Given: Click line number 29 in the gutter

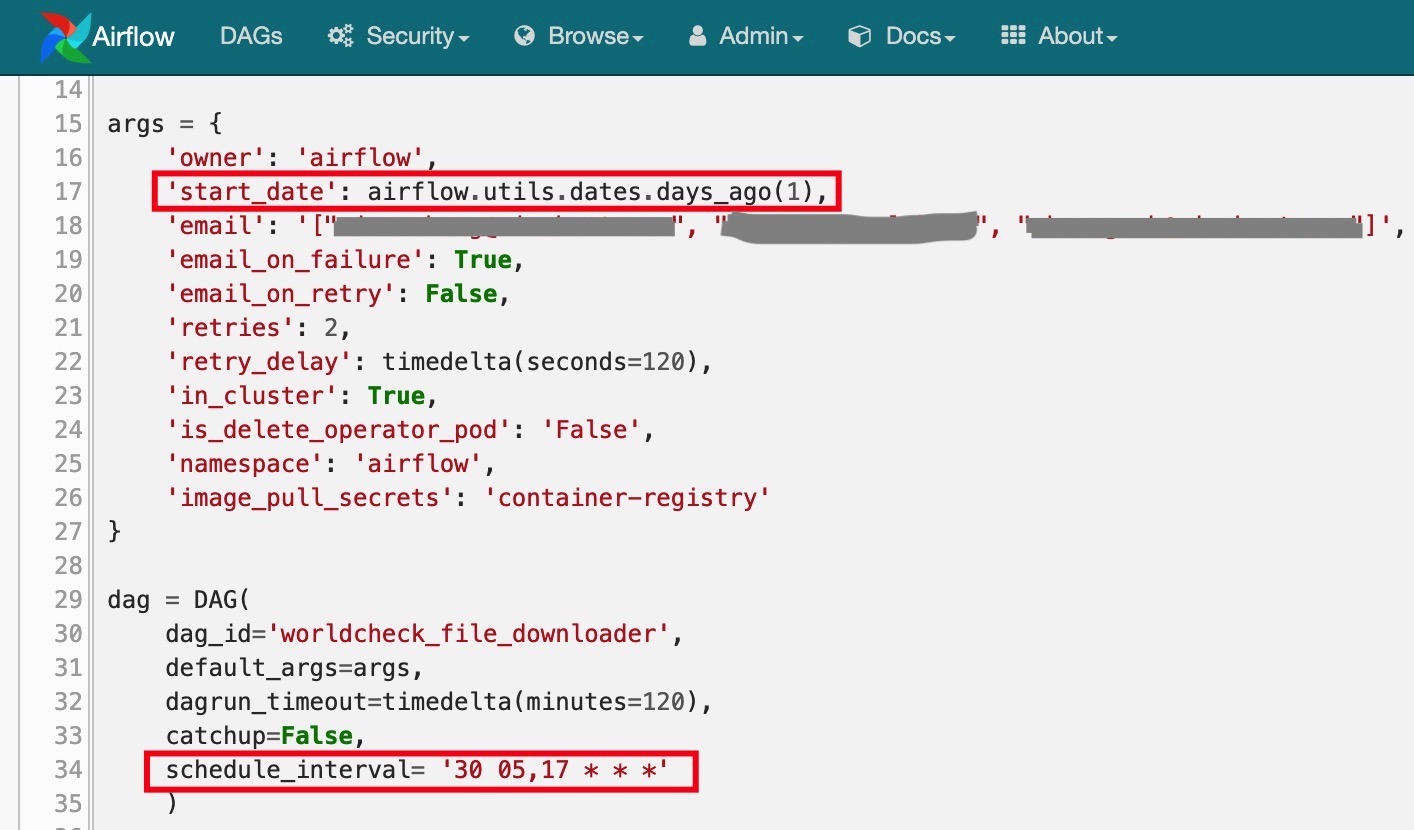Looking at the screenshot, I should tap(67, 600).
